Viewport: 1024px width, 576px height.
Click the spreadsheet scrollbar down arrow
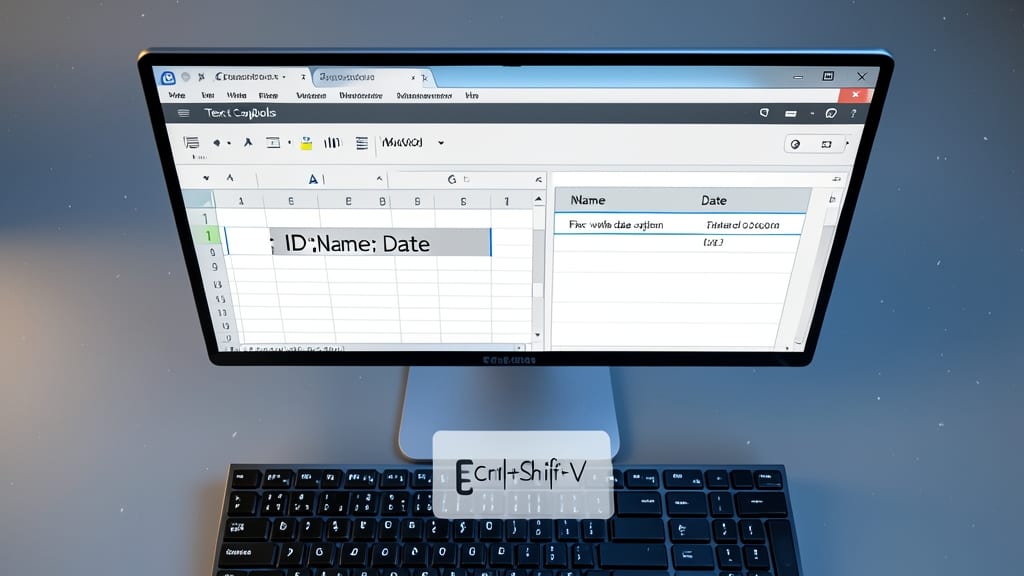click(537, 335)
